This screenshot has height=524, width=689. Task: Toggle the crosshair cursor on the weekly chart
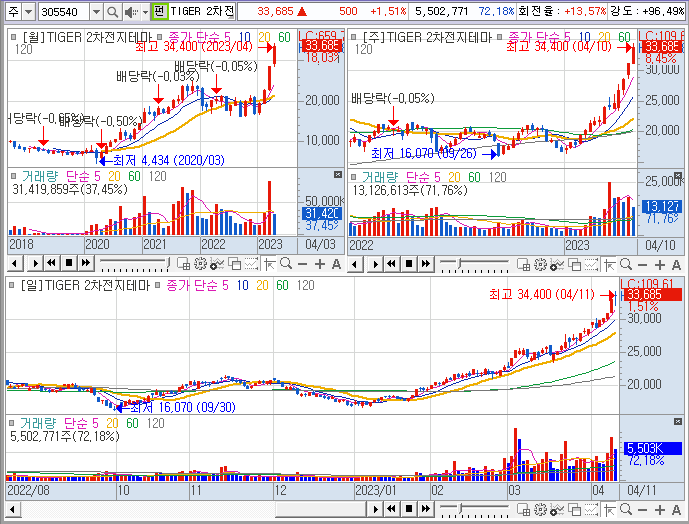[610, 264]
